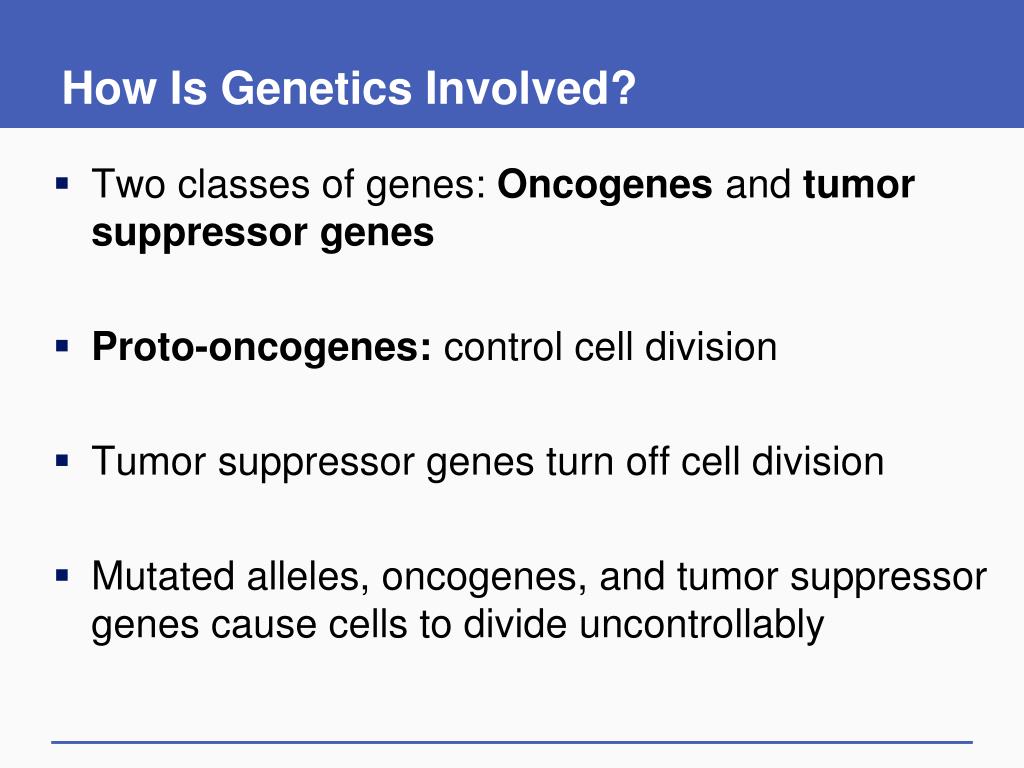1024x768 pixels.
Task: Click the bullet marker before 'Proto-oncogenes'
Action: tap(62, 345)
